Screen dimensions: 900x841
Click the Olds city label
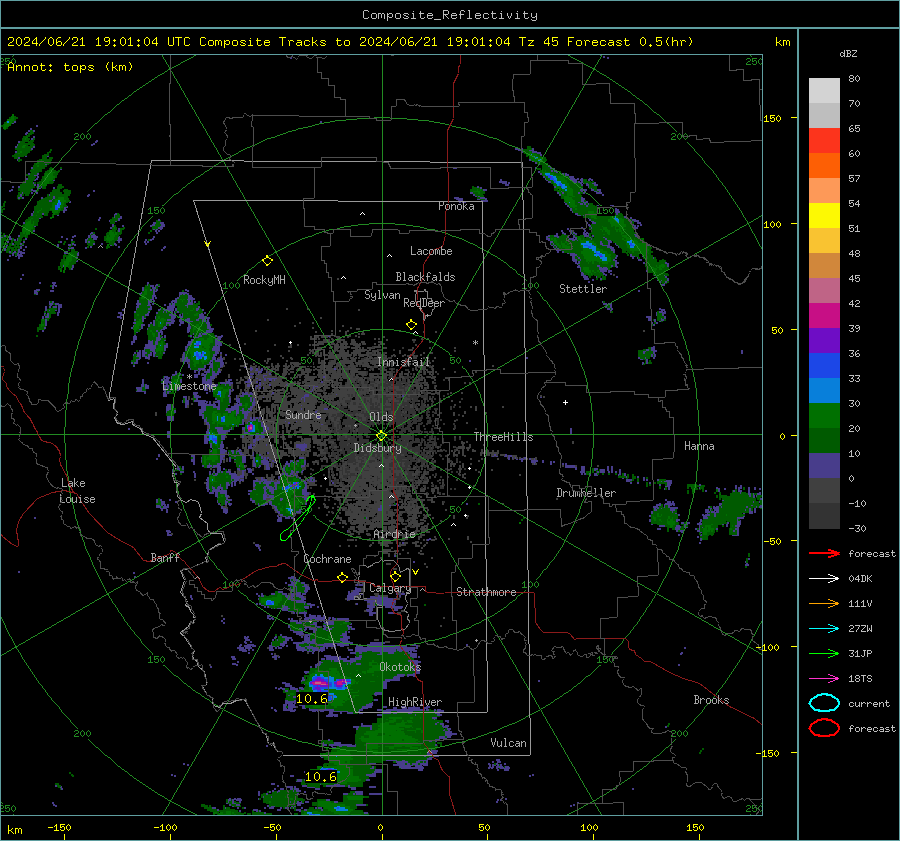coord(381,417)
